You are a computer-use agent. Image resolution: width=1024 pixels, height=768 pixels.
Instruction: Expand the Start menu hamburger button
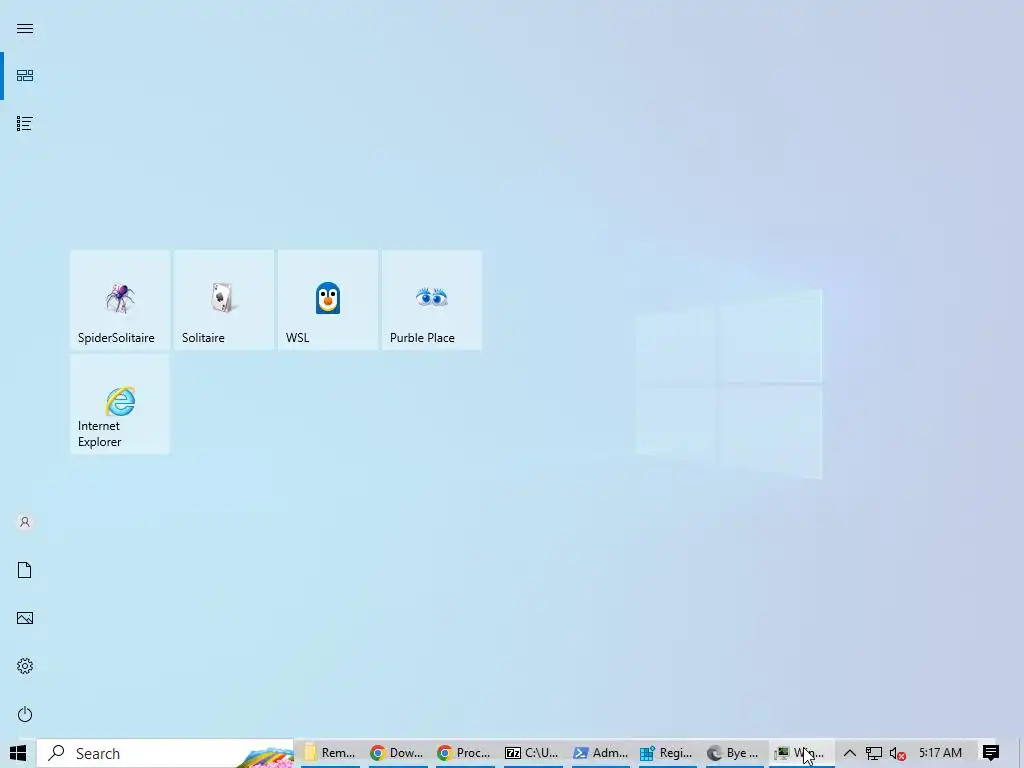coord(25,28)
